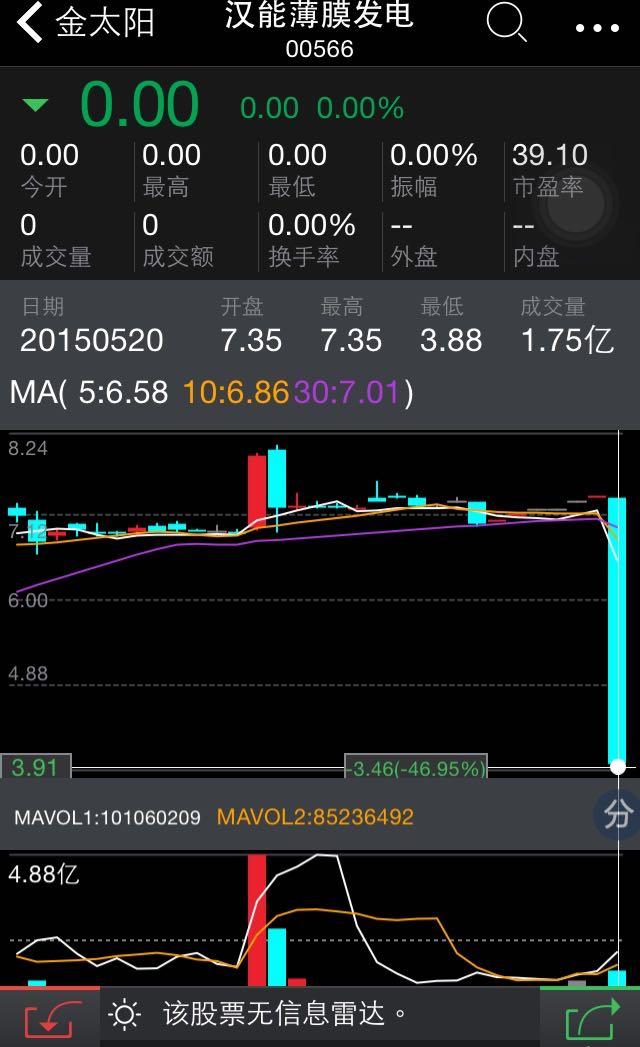
Task: Tap the date 20150520
Action: pyautogui.click(x=92, y=341)
